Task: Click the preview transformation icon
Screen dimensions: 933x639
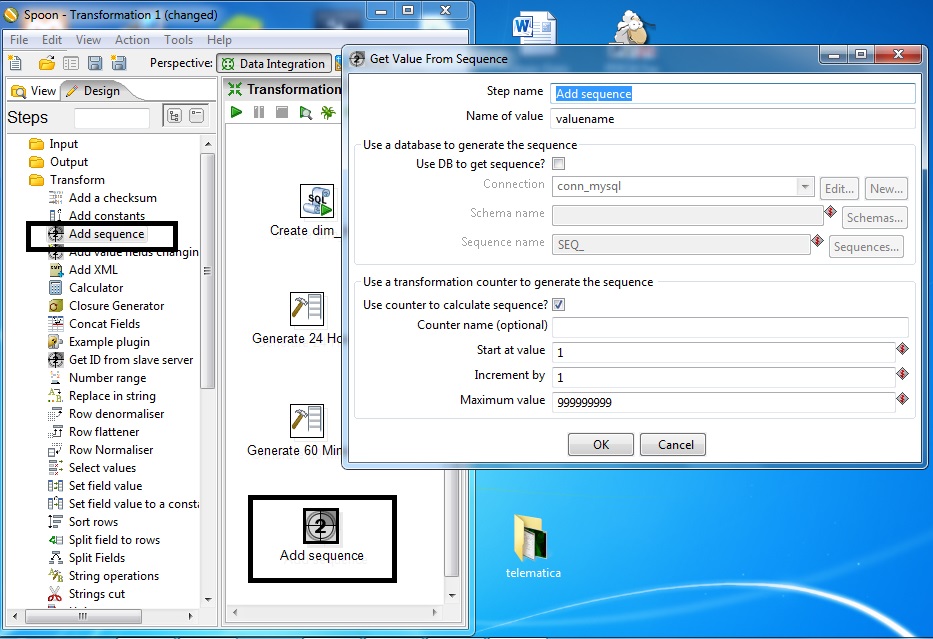Action: 305,112
